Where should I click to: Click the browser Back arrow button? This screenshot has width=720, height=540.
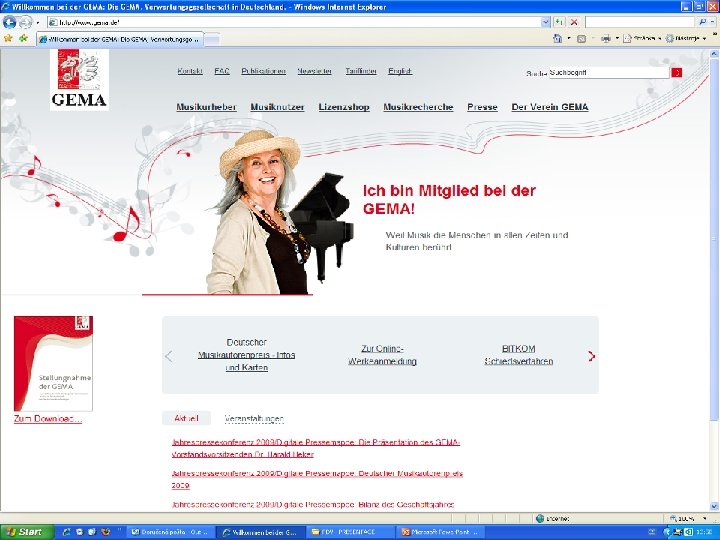10,22
